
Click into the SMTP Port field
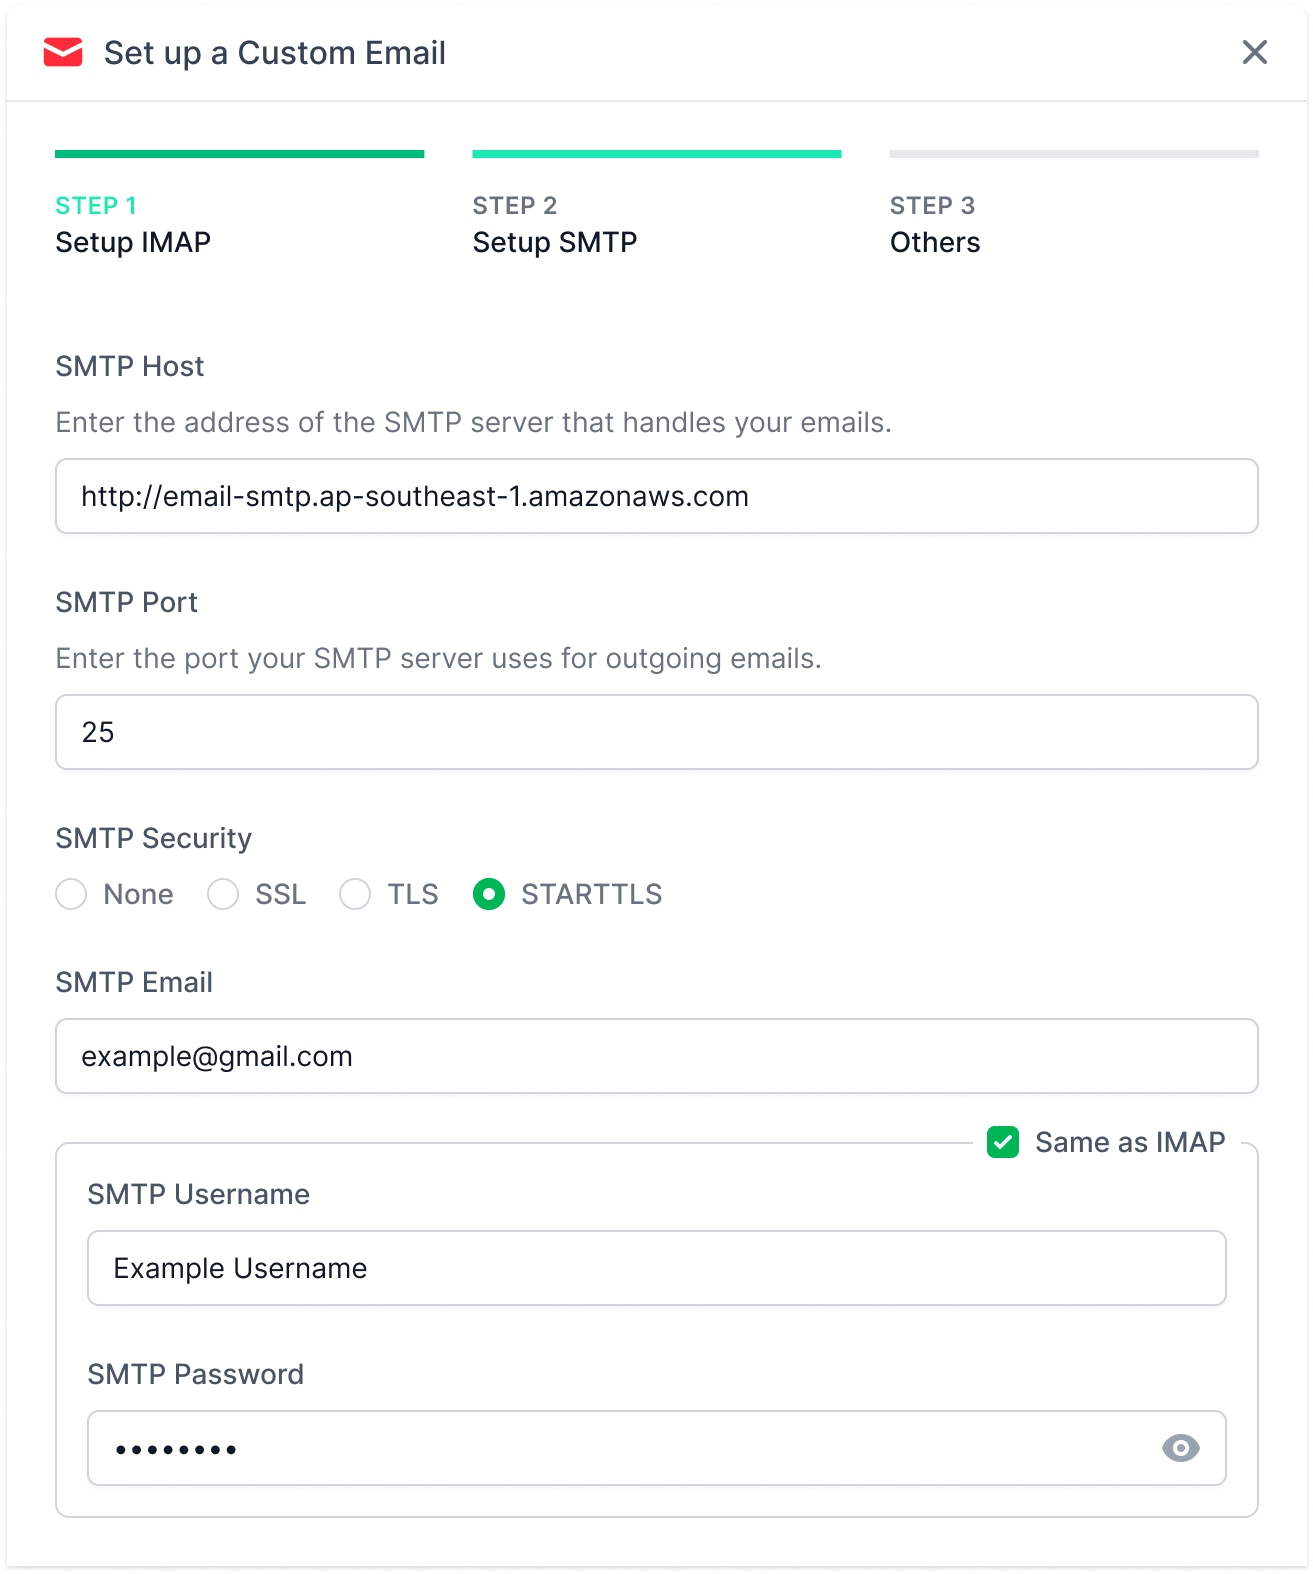(656, 732)
